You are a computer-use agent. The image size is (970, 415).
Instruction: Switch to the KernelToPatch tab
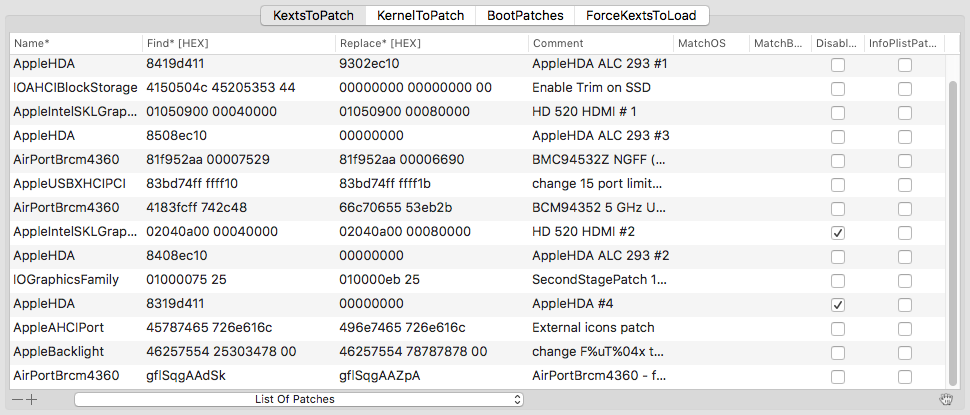421,15
